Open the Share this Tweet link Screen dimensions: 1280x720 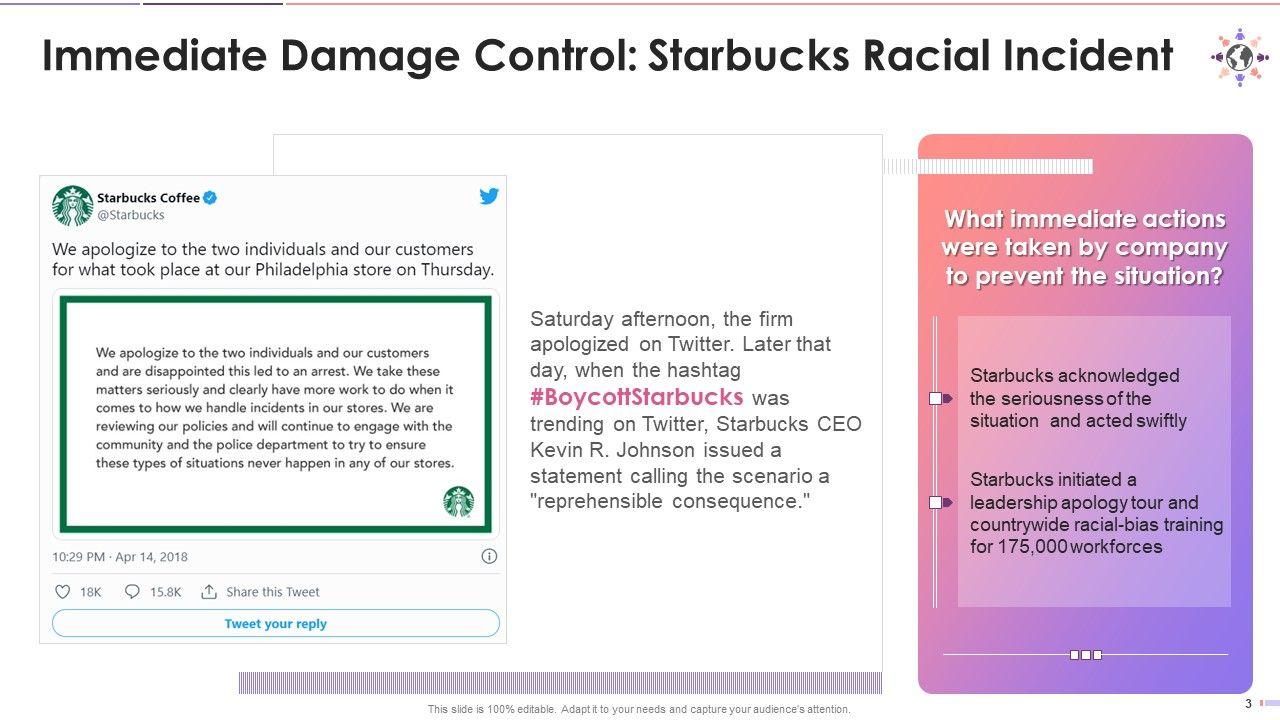click(273, 592)
